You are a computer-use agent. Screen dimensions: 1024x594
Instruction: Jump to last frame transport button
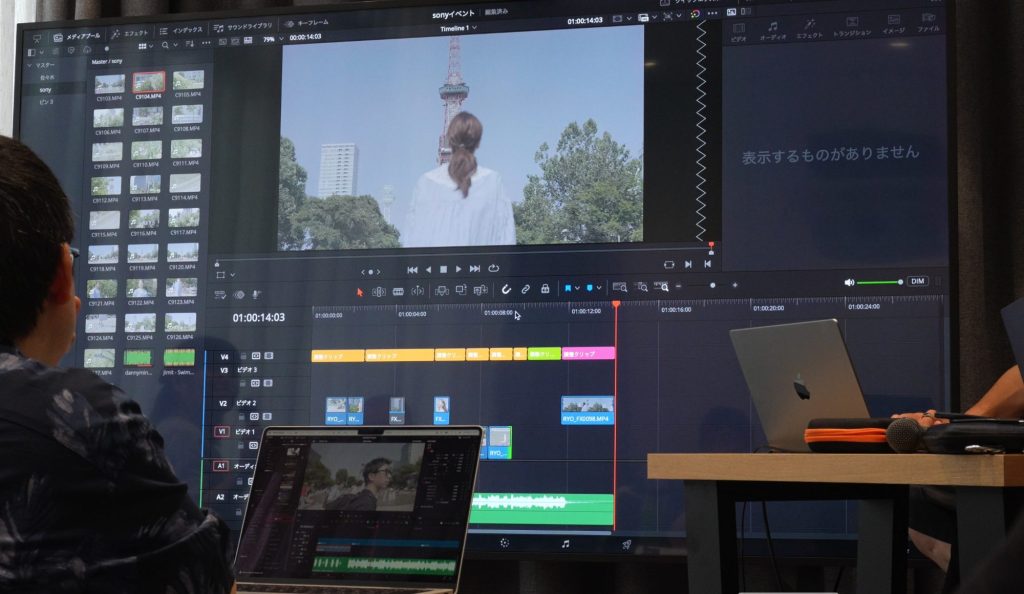coord(475,268)
